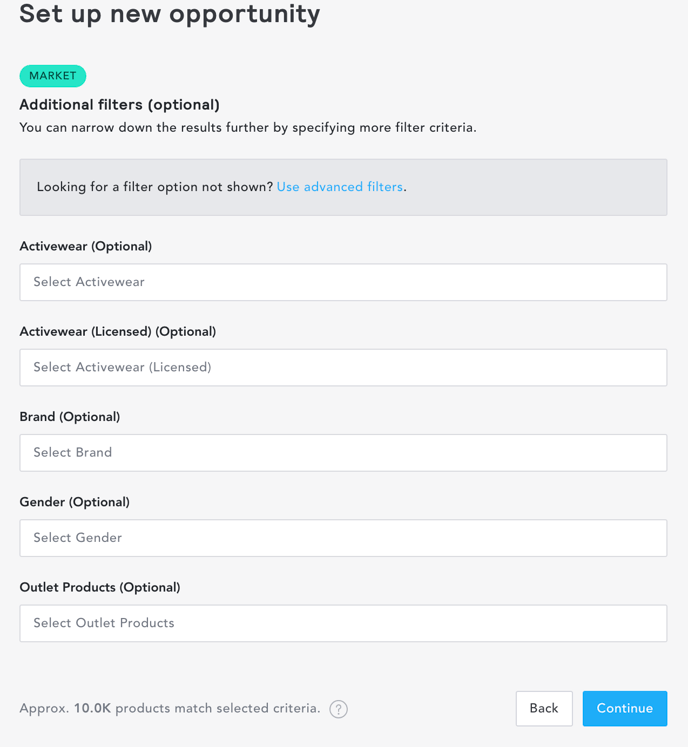Screen dimensions: 688x747
Task: Click the help question mark icon
Action: coord(338,709)
